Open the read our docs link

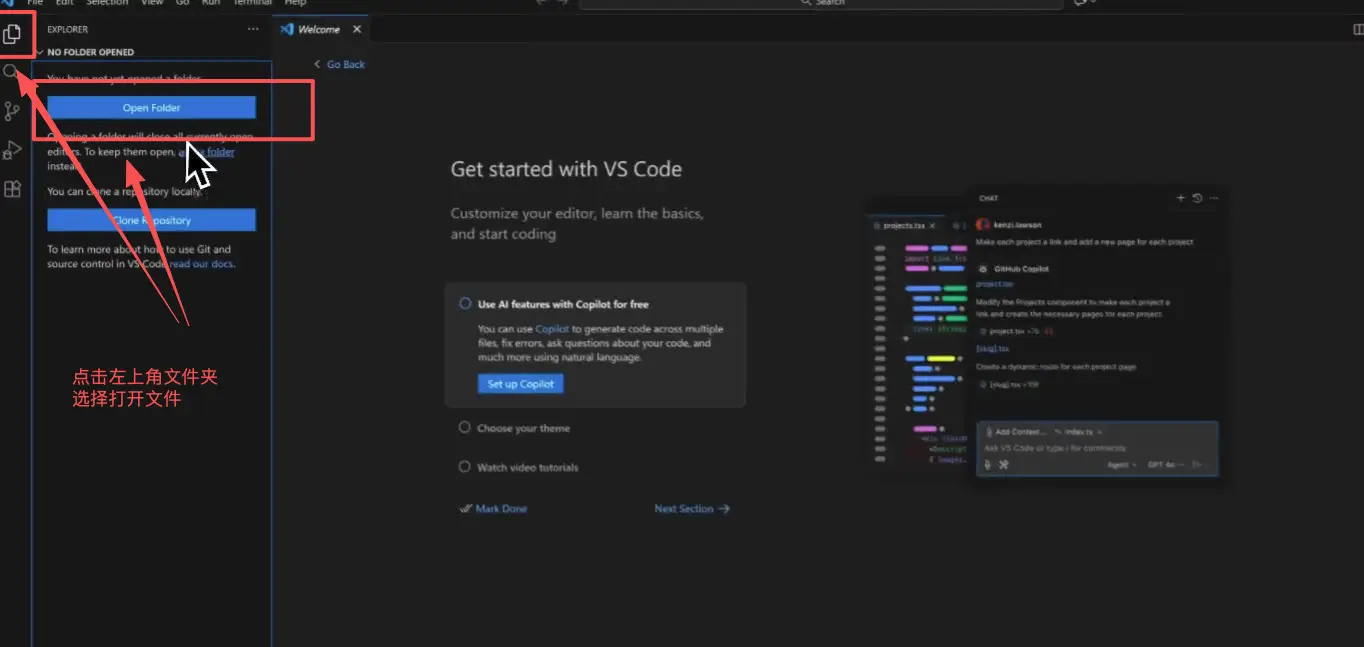click(x=202, y=264)
